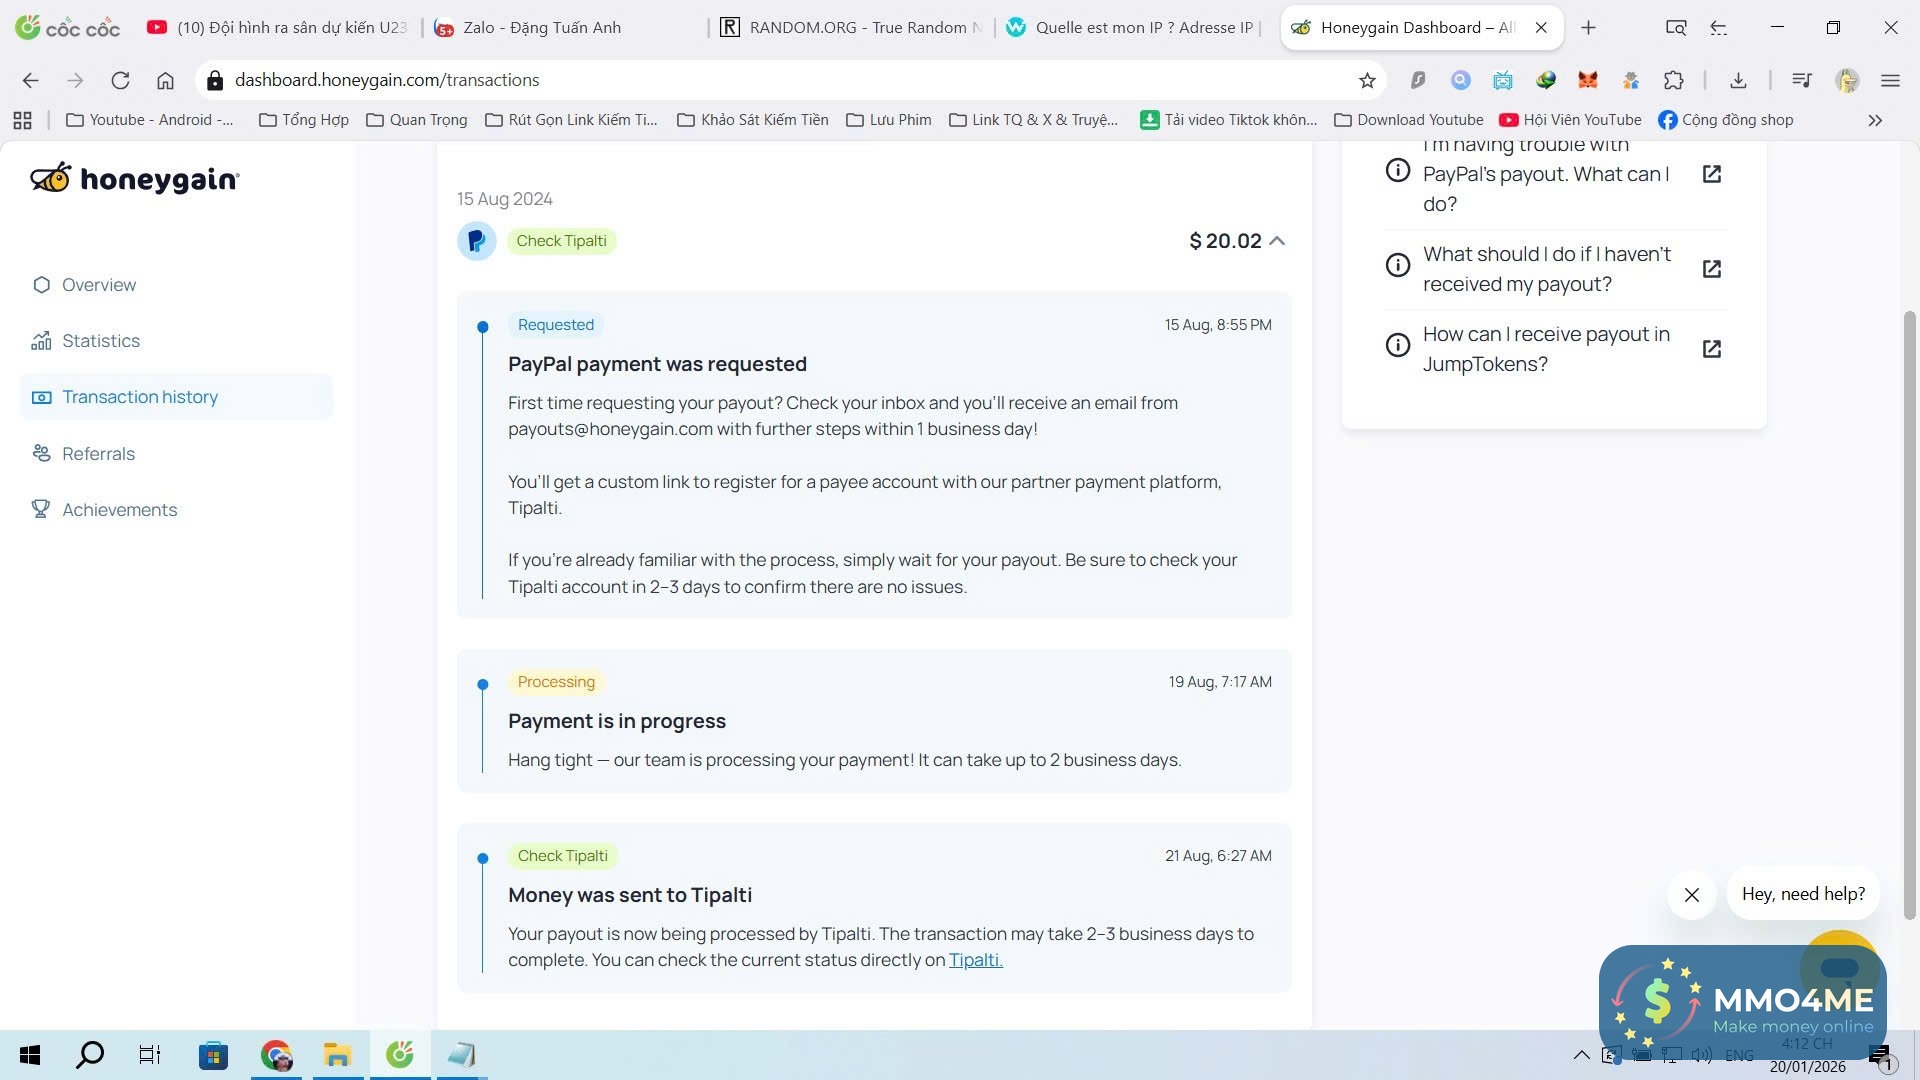Open the Overview sidebar page

(98, 285)
